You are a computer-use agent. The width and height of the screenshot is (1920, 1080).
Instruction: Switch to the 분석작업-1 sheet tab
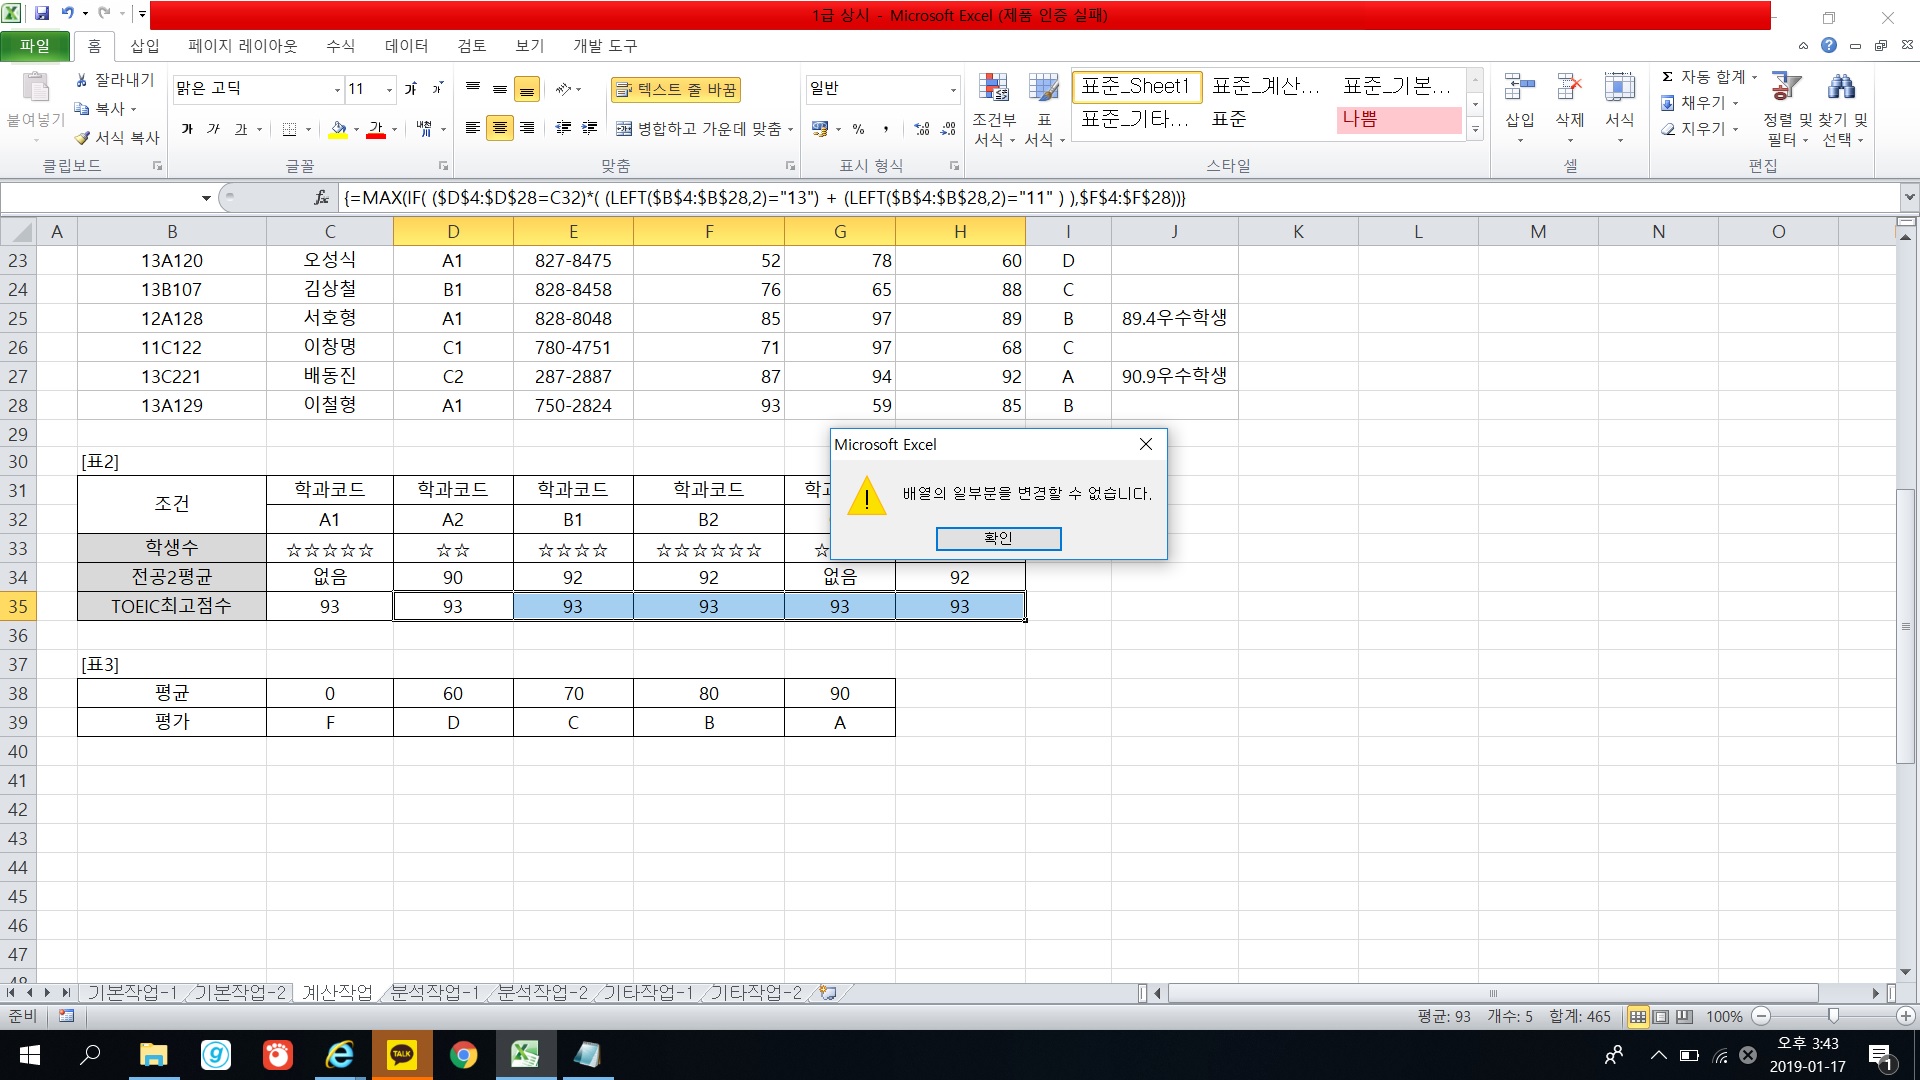434,993
